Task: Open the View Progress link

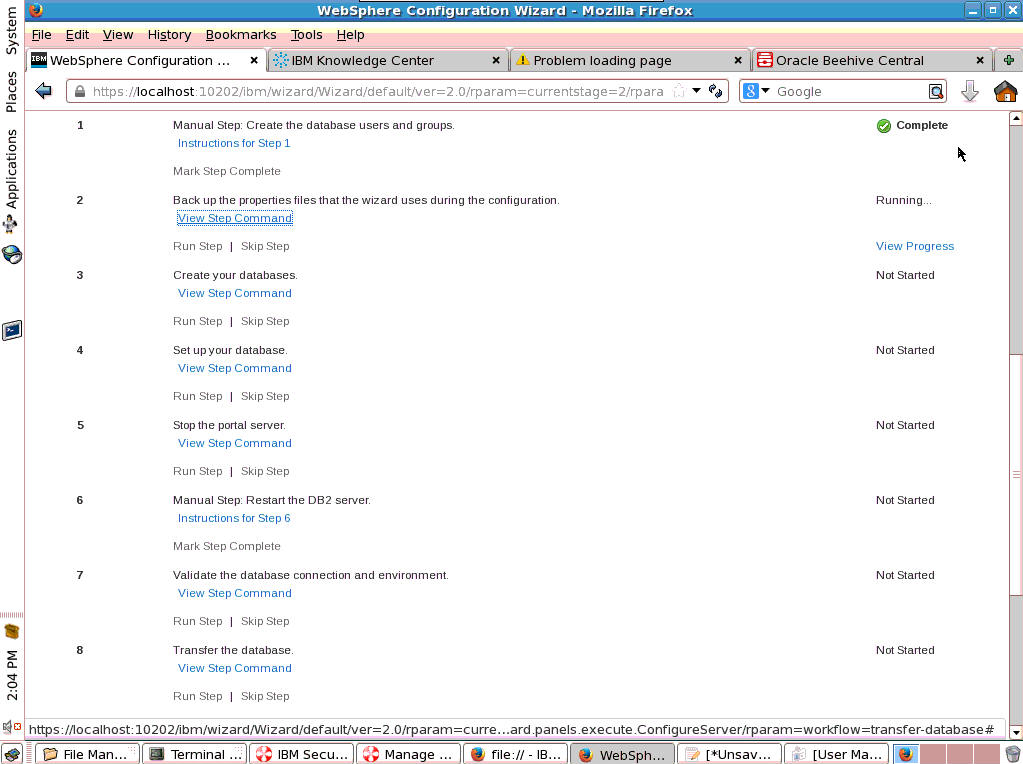Action: tap(915, 246)
